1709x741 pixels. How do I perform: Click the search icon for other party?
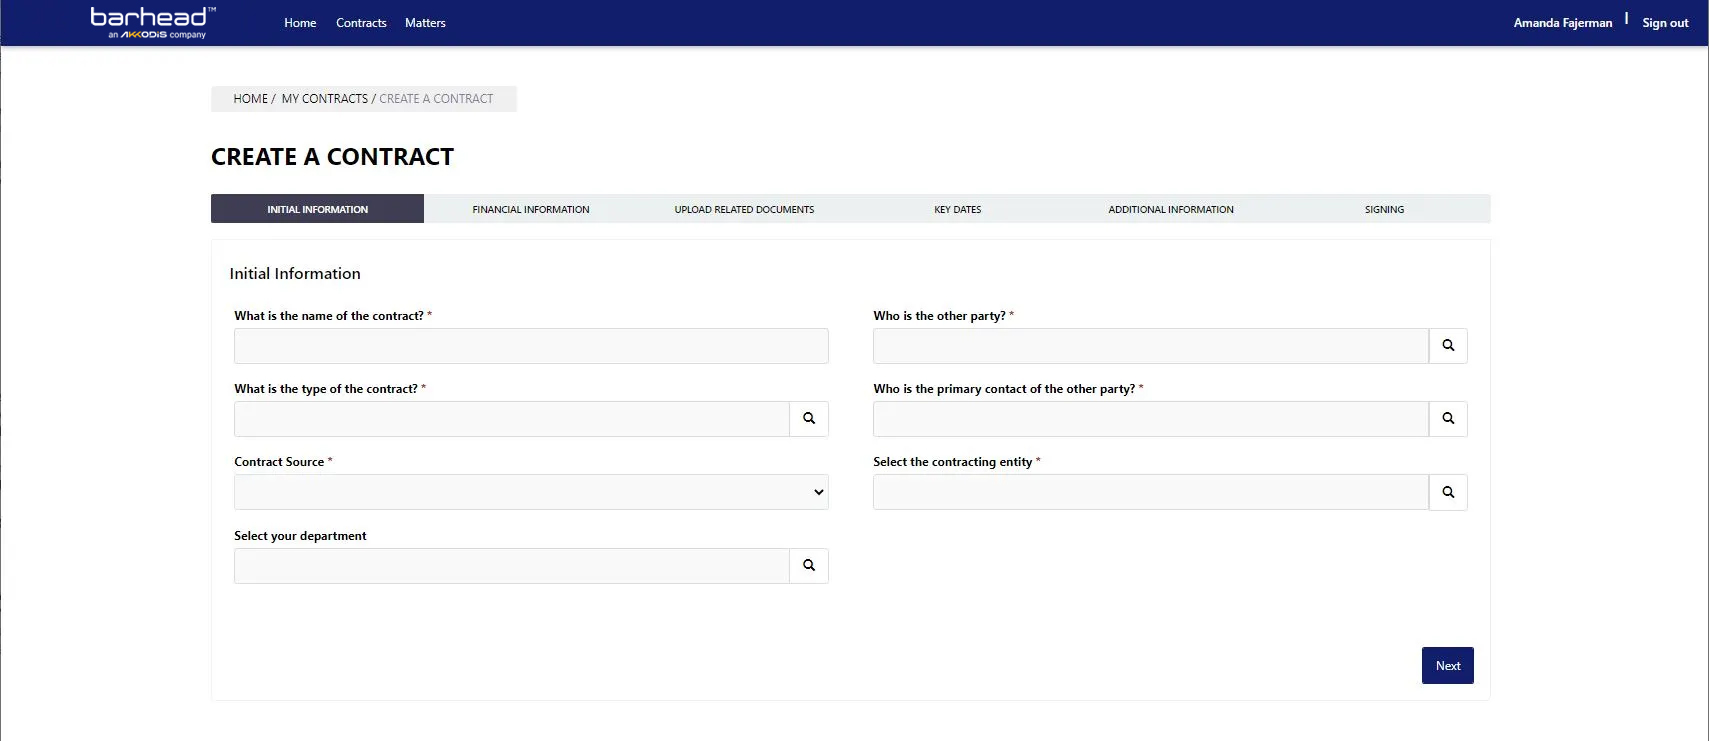(1448, 346)
